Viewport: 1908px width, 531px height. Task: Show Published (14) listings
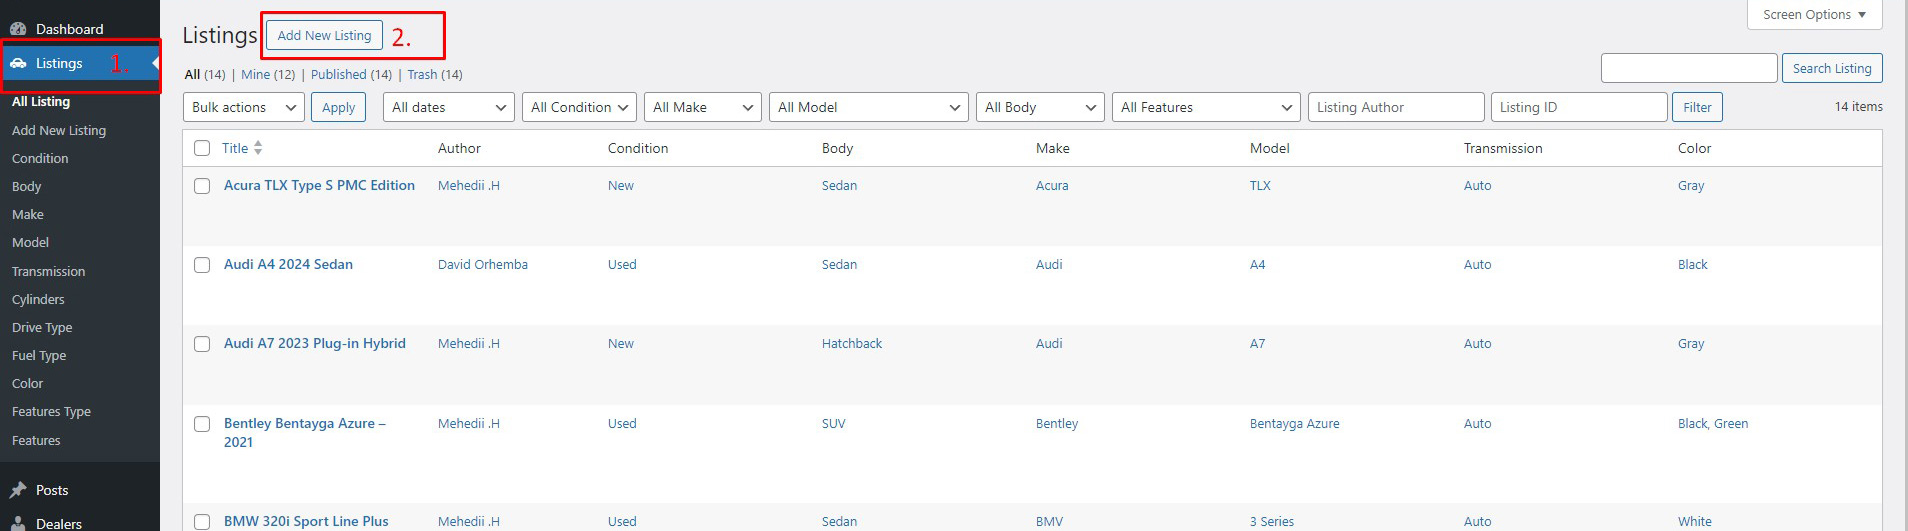[x=351, y=74]
